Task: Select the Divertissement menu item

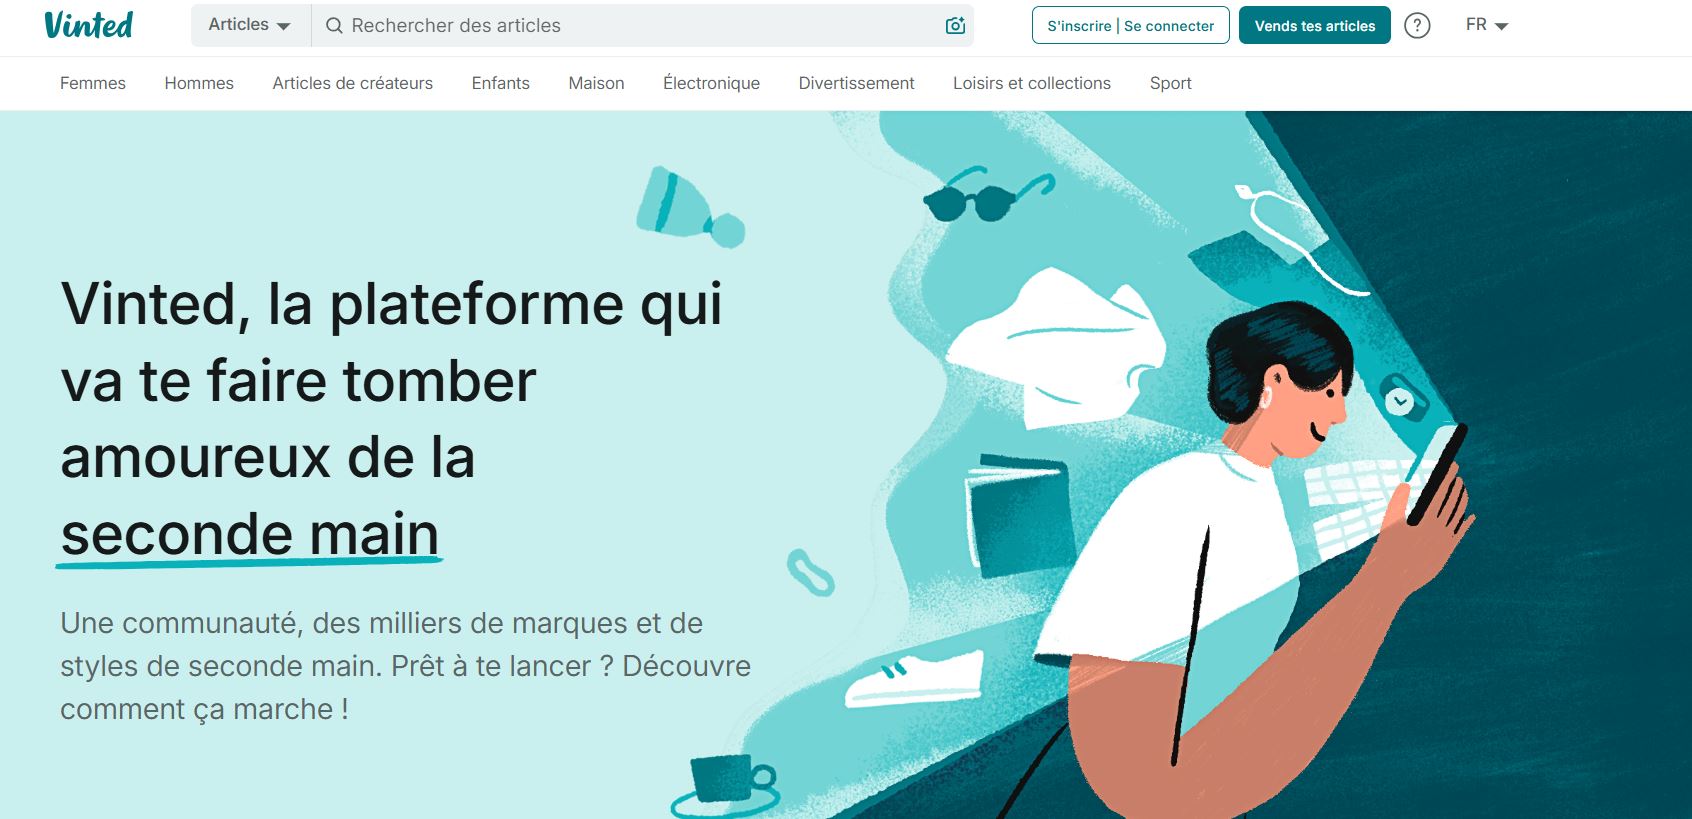Action: 856,83
